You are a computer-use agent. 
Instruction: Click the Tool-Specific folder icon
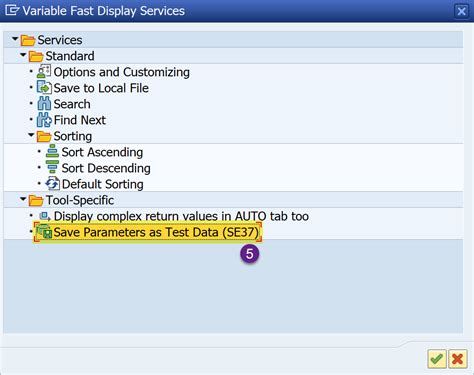click(36, 200)
